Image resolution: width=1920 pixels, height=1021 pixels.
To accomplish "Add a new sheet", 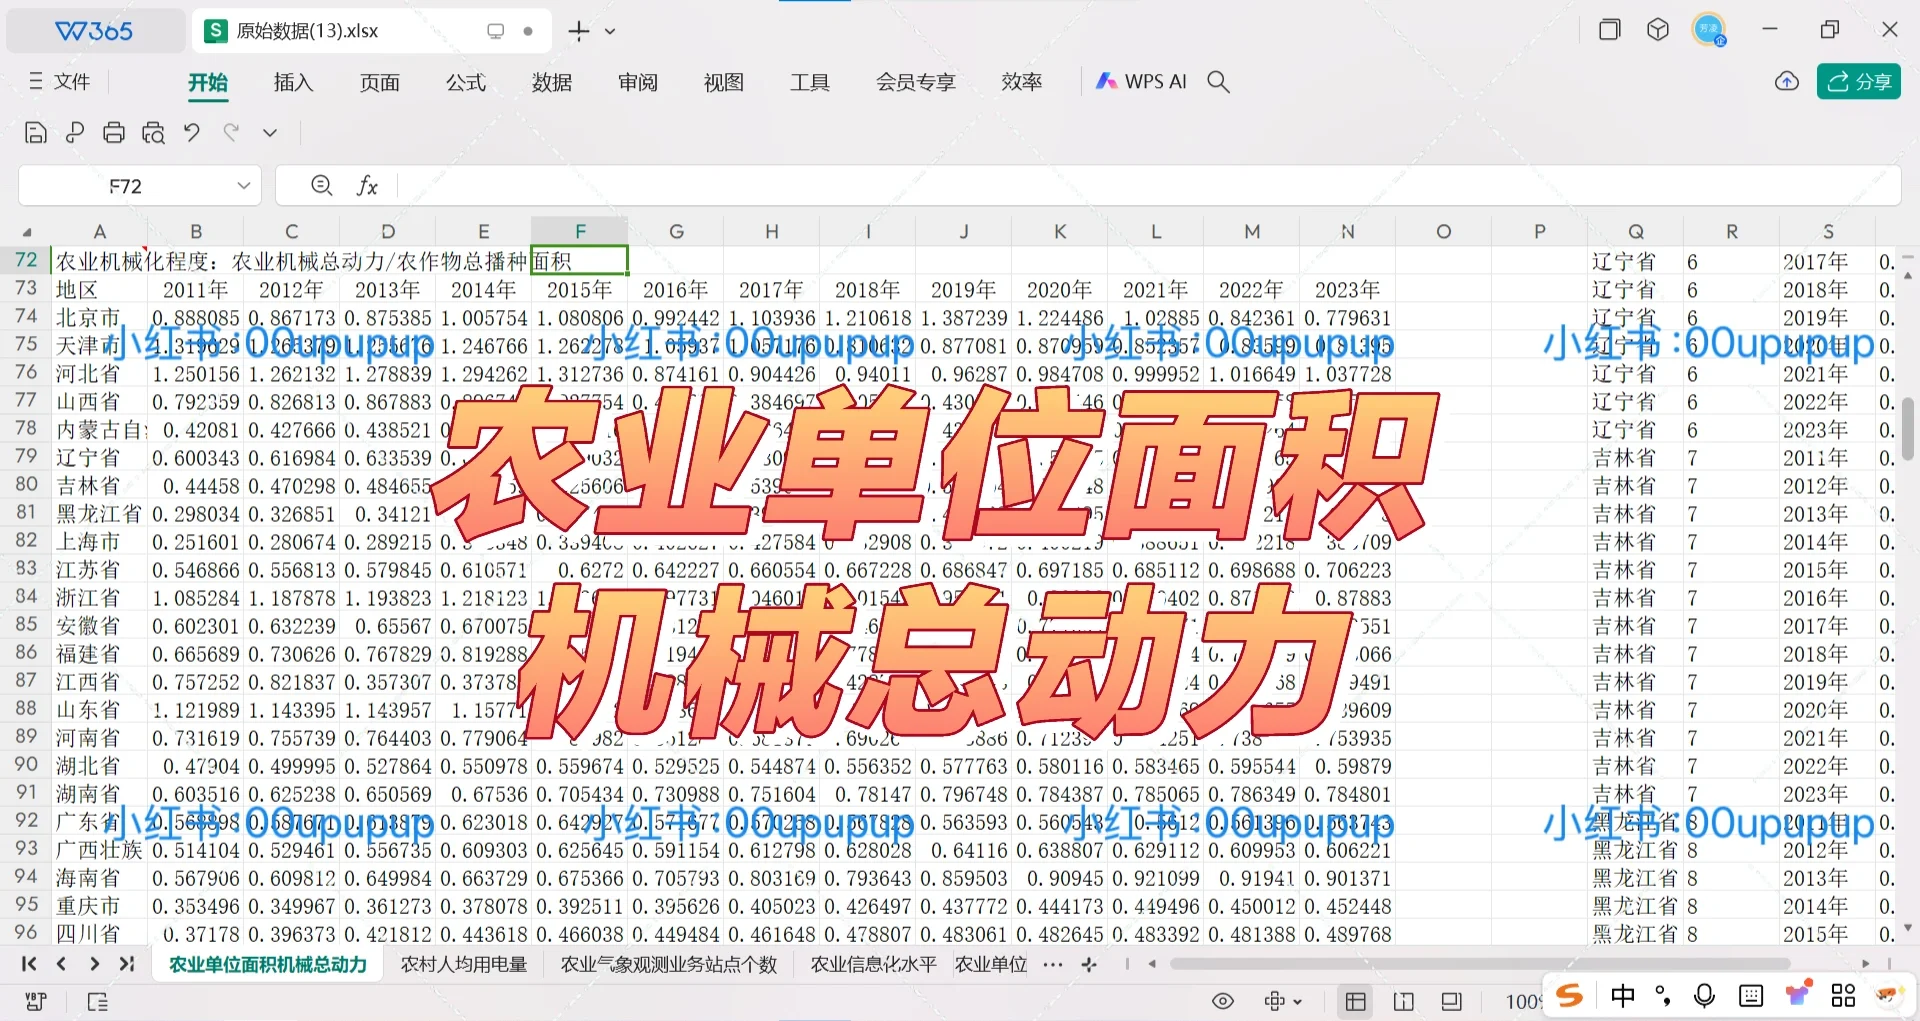I will click(x=1089, y=964).
